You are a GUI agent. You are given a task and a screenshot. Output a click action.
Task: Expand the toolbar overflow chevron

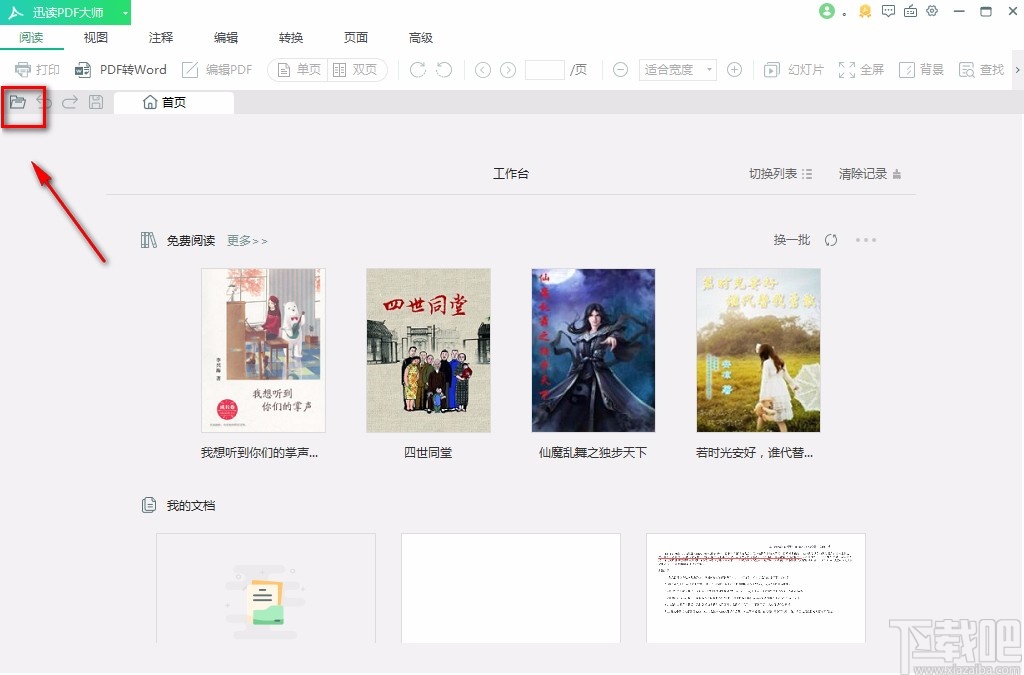1018,69
